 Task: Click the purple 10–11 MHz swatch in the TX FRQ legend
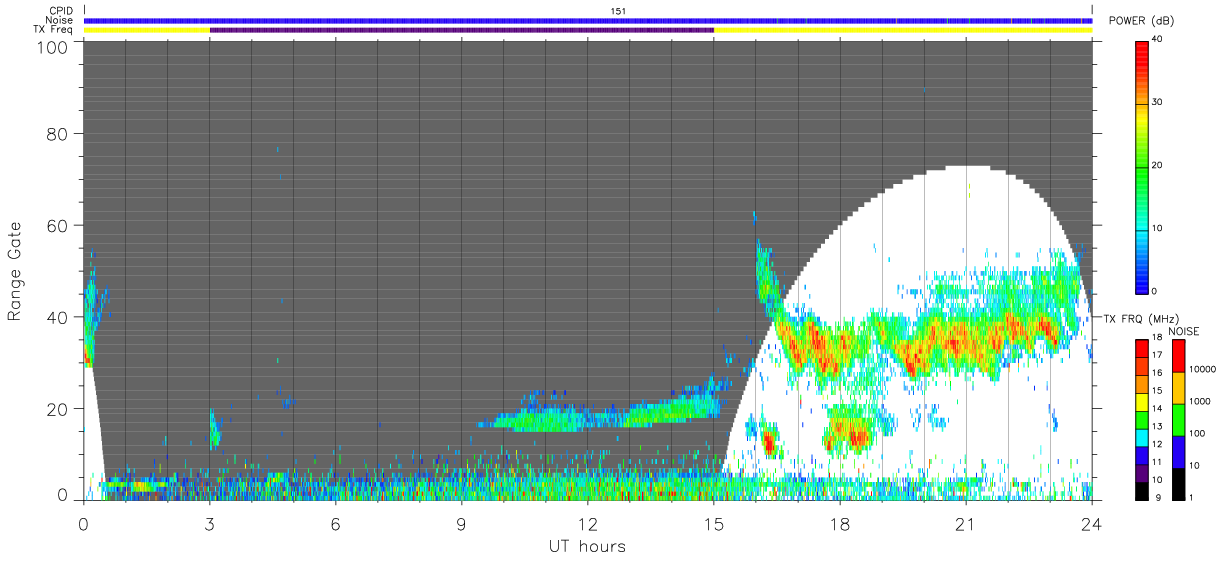click(x=1142, y=472)
